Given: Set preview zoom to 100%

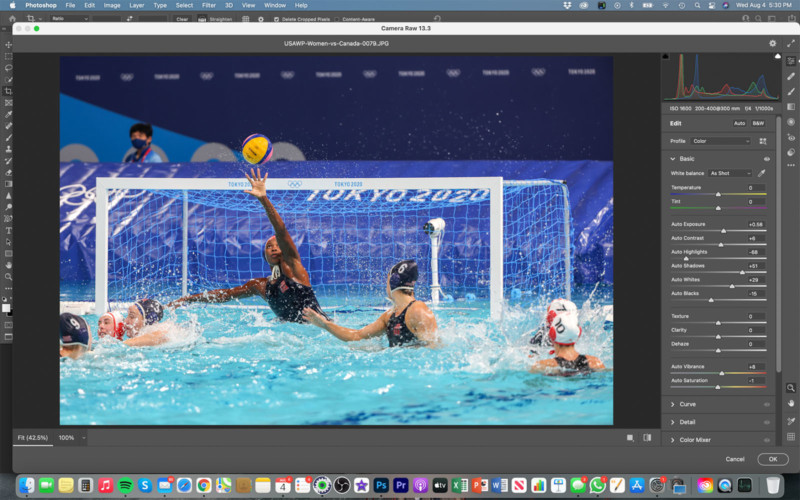Looking at the screenshot, I should 66,438.
